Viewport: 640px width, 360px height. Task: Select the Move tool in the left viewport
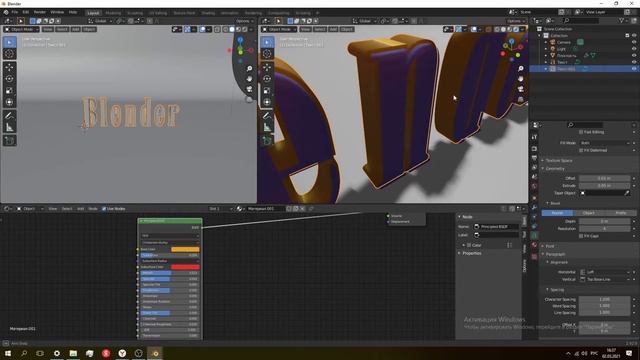9,67
